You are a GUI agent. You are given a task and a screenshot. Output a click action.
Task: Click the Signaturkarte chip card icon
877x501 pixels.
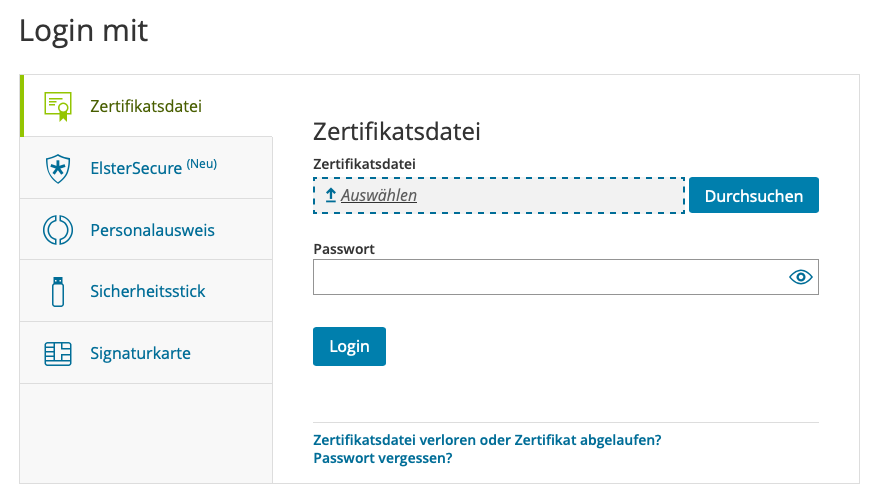pos(58,353)
